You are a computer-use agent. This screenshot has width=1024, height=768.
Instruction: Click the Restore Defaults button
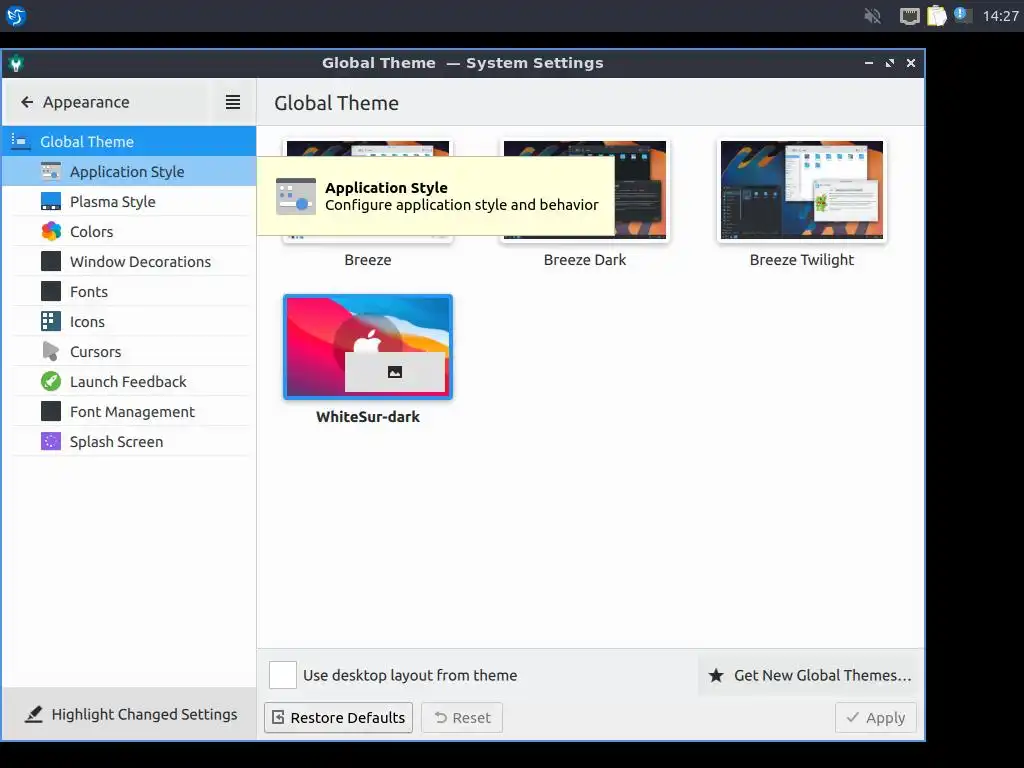[x=338, y=718]
